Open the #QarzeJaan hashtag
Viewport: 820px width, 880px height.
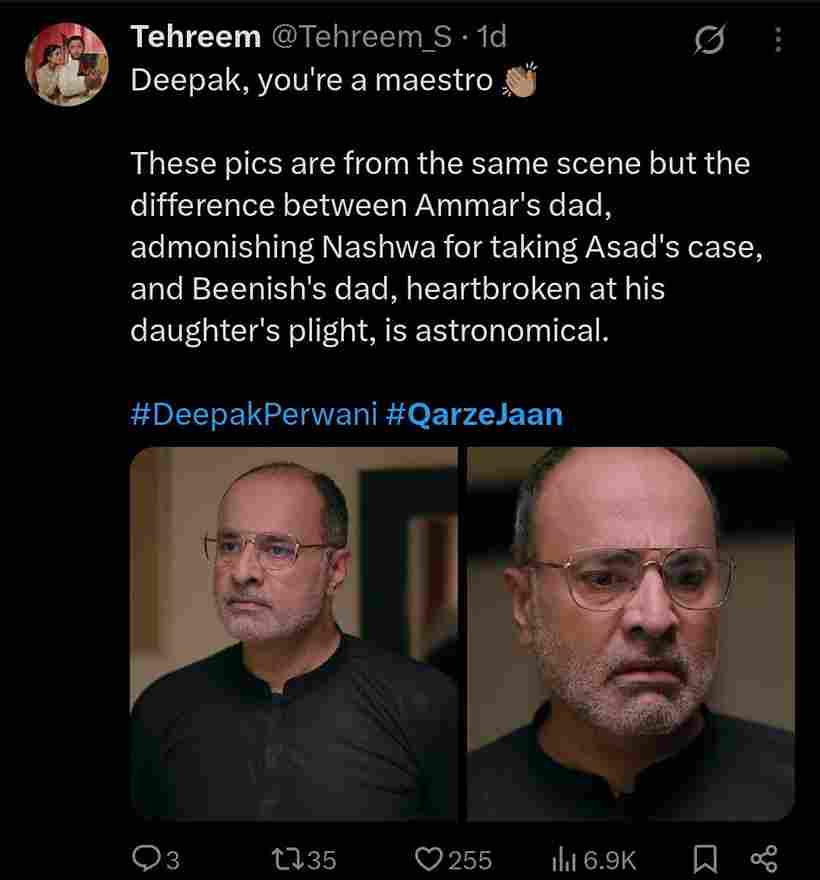(x=474, y=415)
